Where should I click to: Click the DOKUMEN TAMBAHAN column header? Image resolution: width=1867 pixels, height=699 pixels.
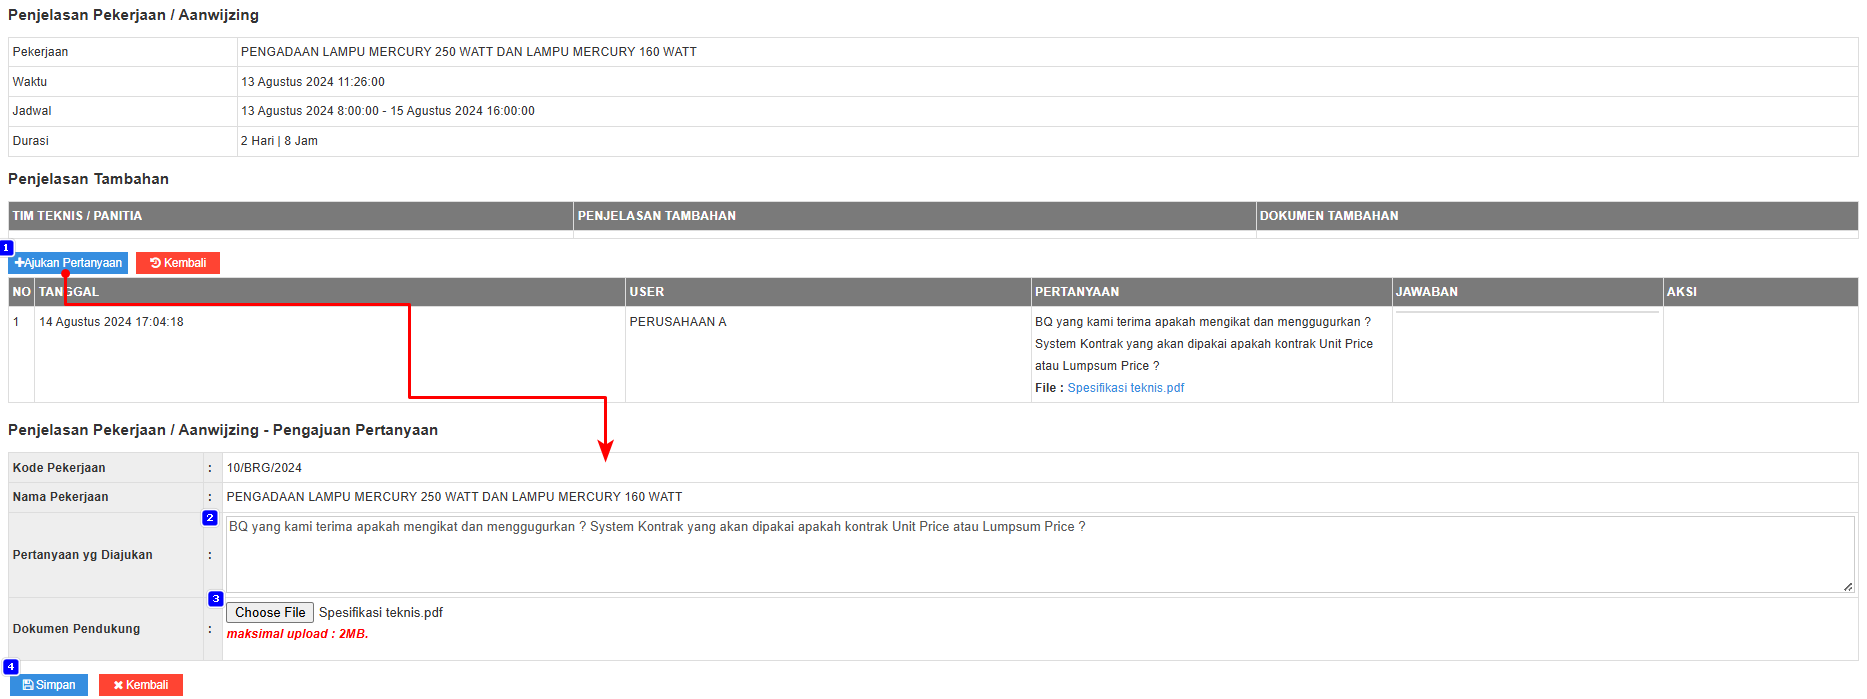1329,216
